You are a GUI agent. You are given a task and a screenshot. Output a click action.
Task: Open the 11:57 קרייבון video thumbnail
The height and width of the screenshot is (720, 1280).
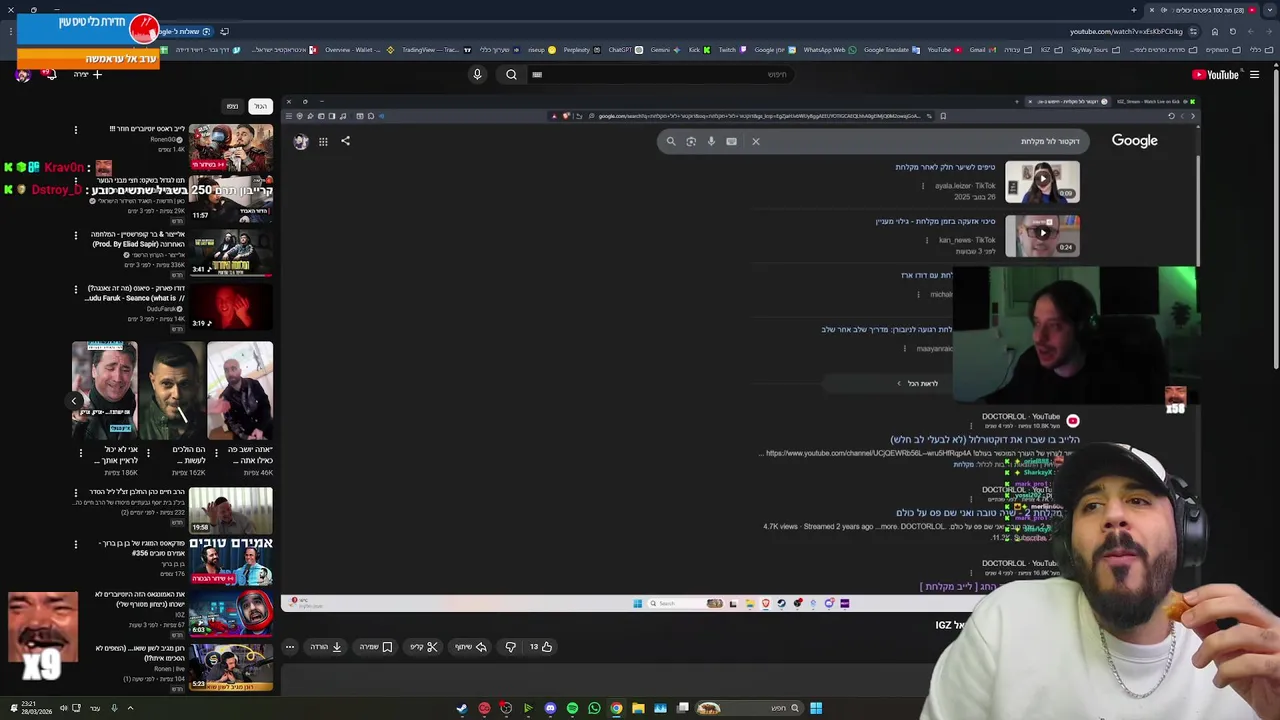[x=231, y=199]
